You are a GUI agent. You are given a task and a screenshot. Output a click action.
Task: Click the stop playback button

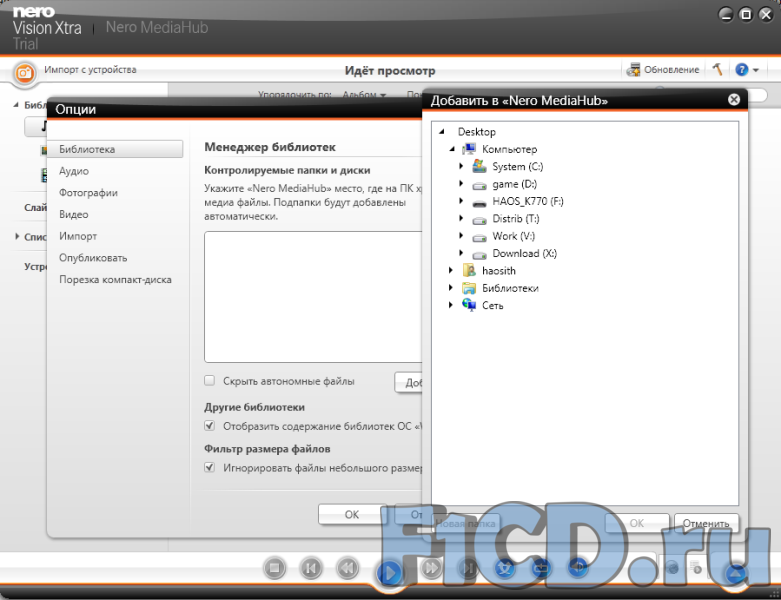click(x=274, y=568)
